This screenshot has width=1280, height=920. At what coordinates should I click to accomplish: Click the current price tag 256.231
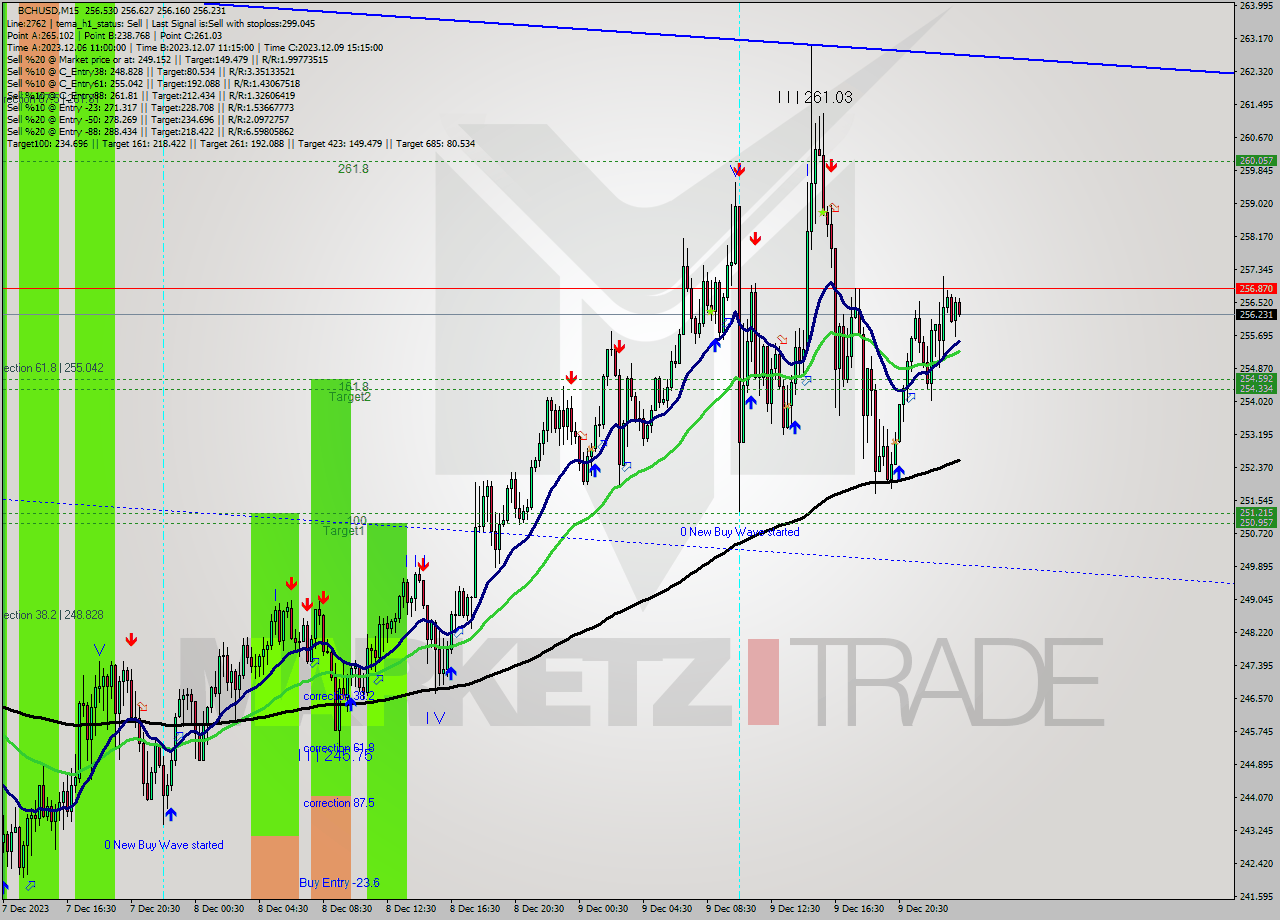(1256, 314)
